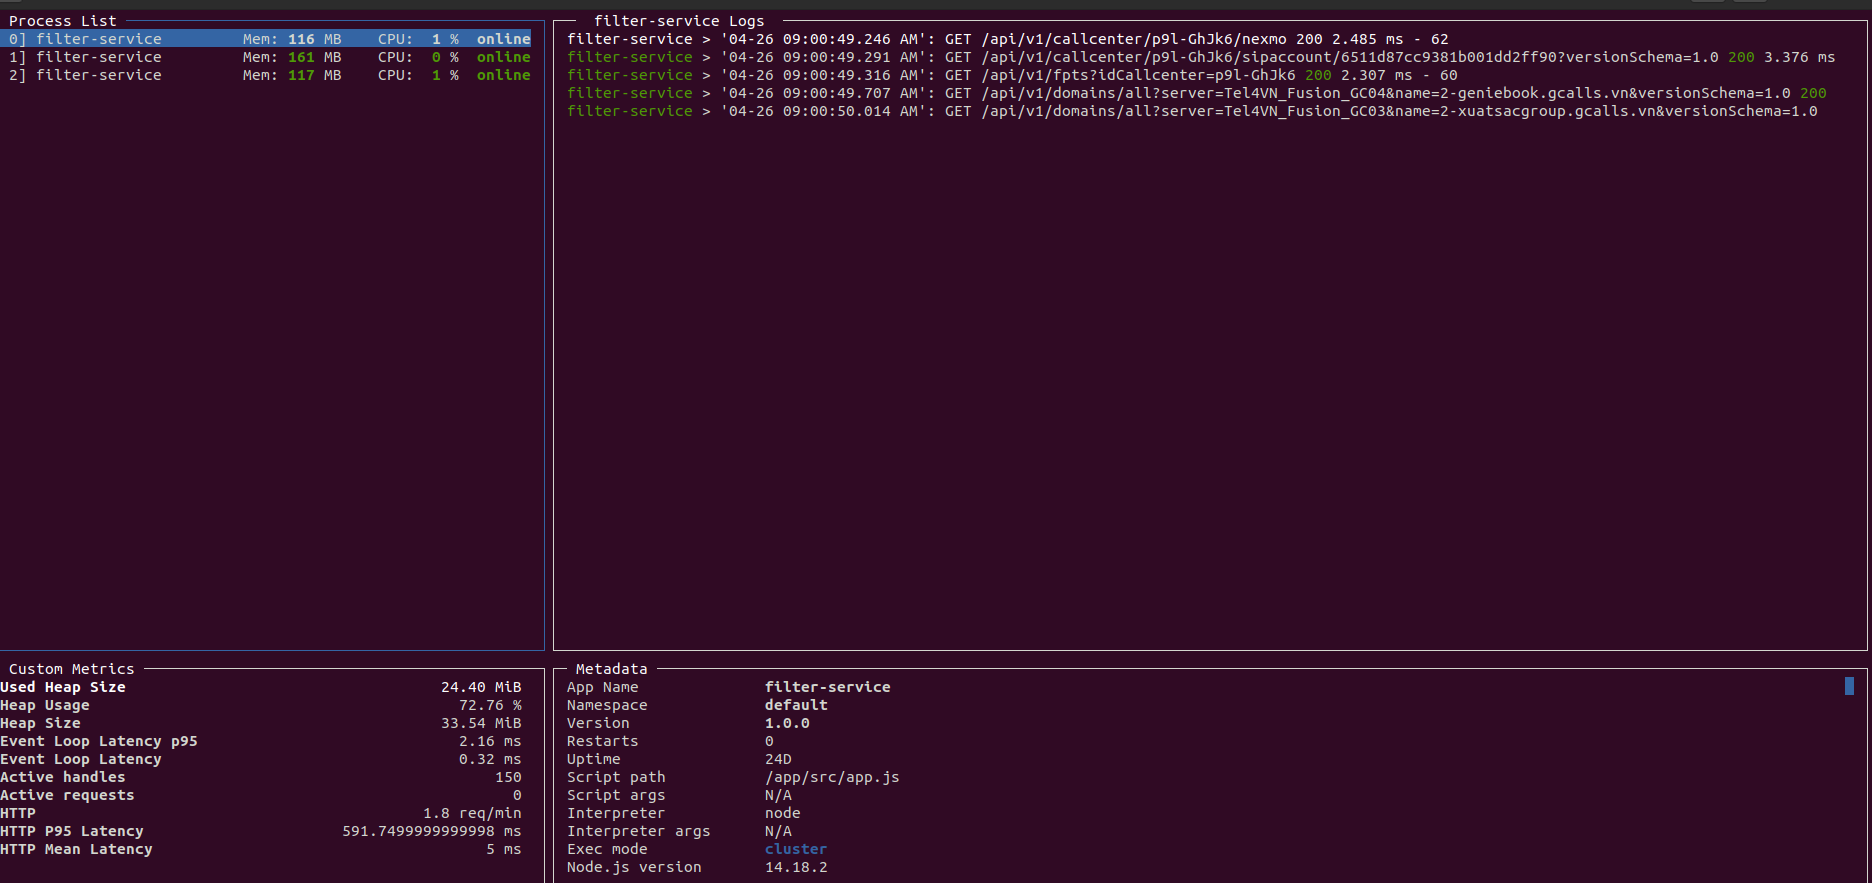This screenshot has width=1872, height=883.
Task: Click the blue cluster Exec mode value
Action: [x=795, y=849]
